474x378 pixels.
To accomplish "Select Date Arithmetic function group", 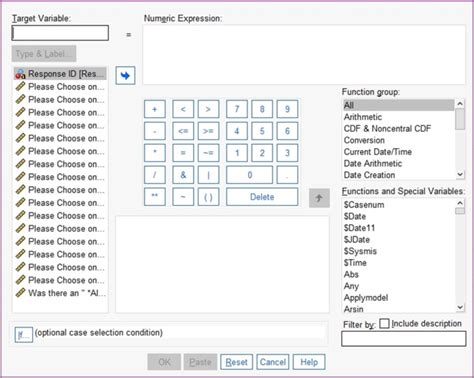I will (399, 164).
